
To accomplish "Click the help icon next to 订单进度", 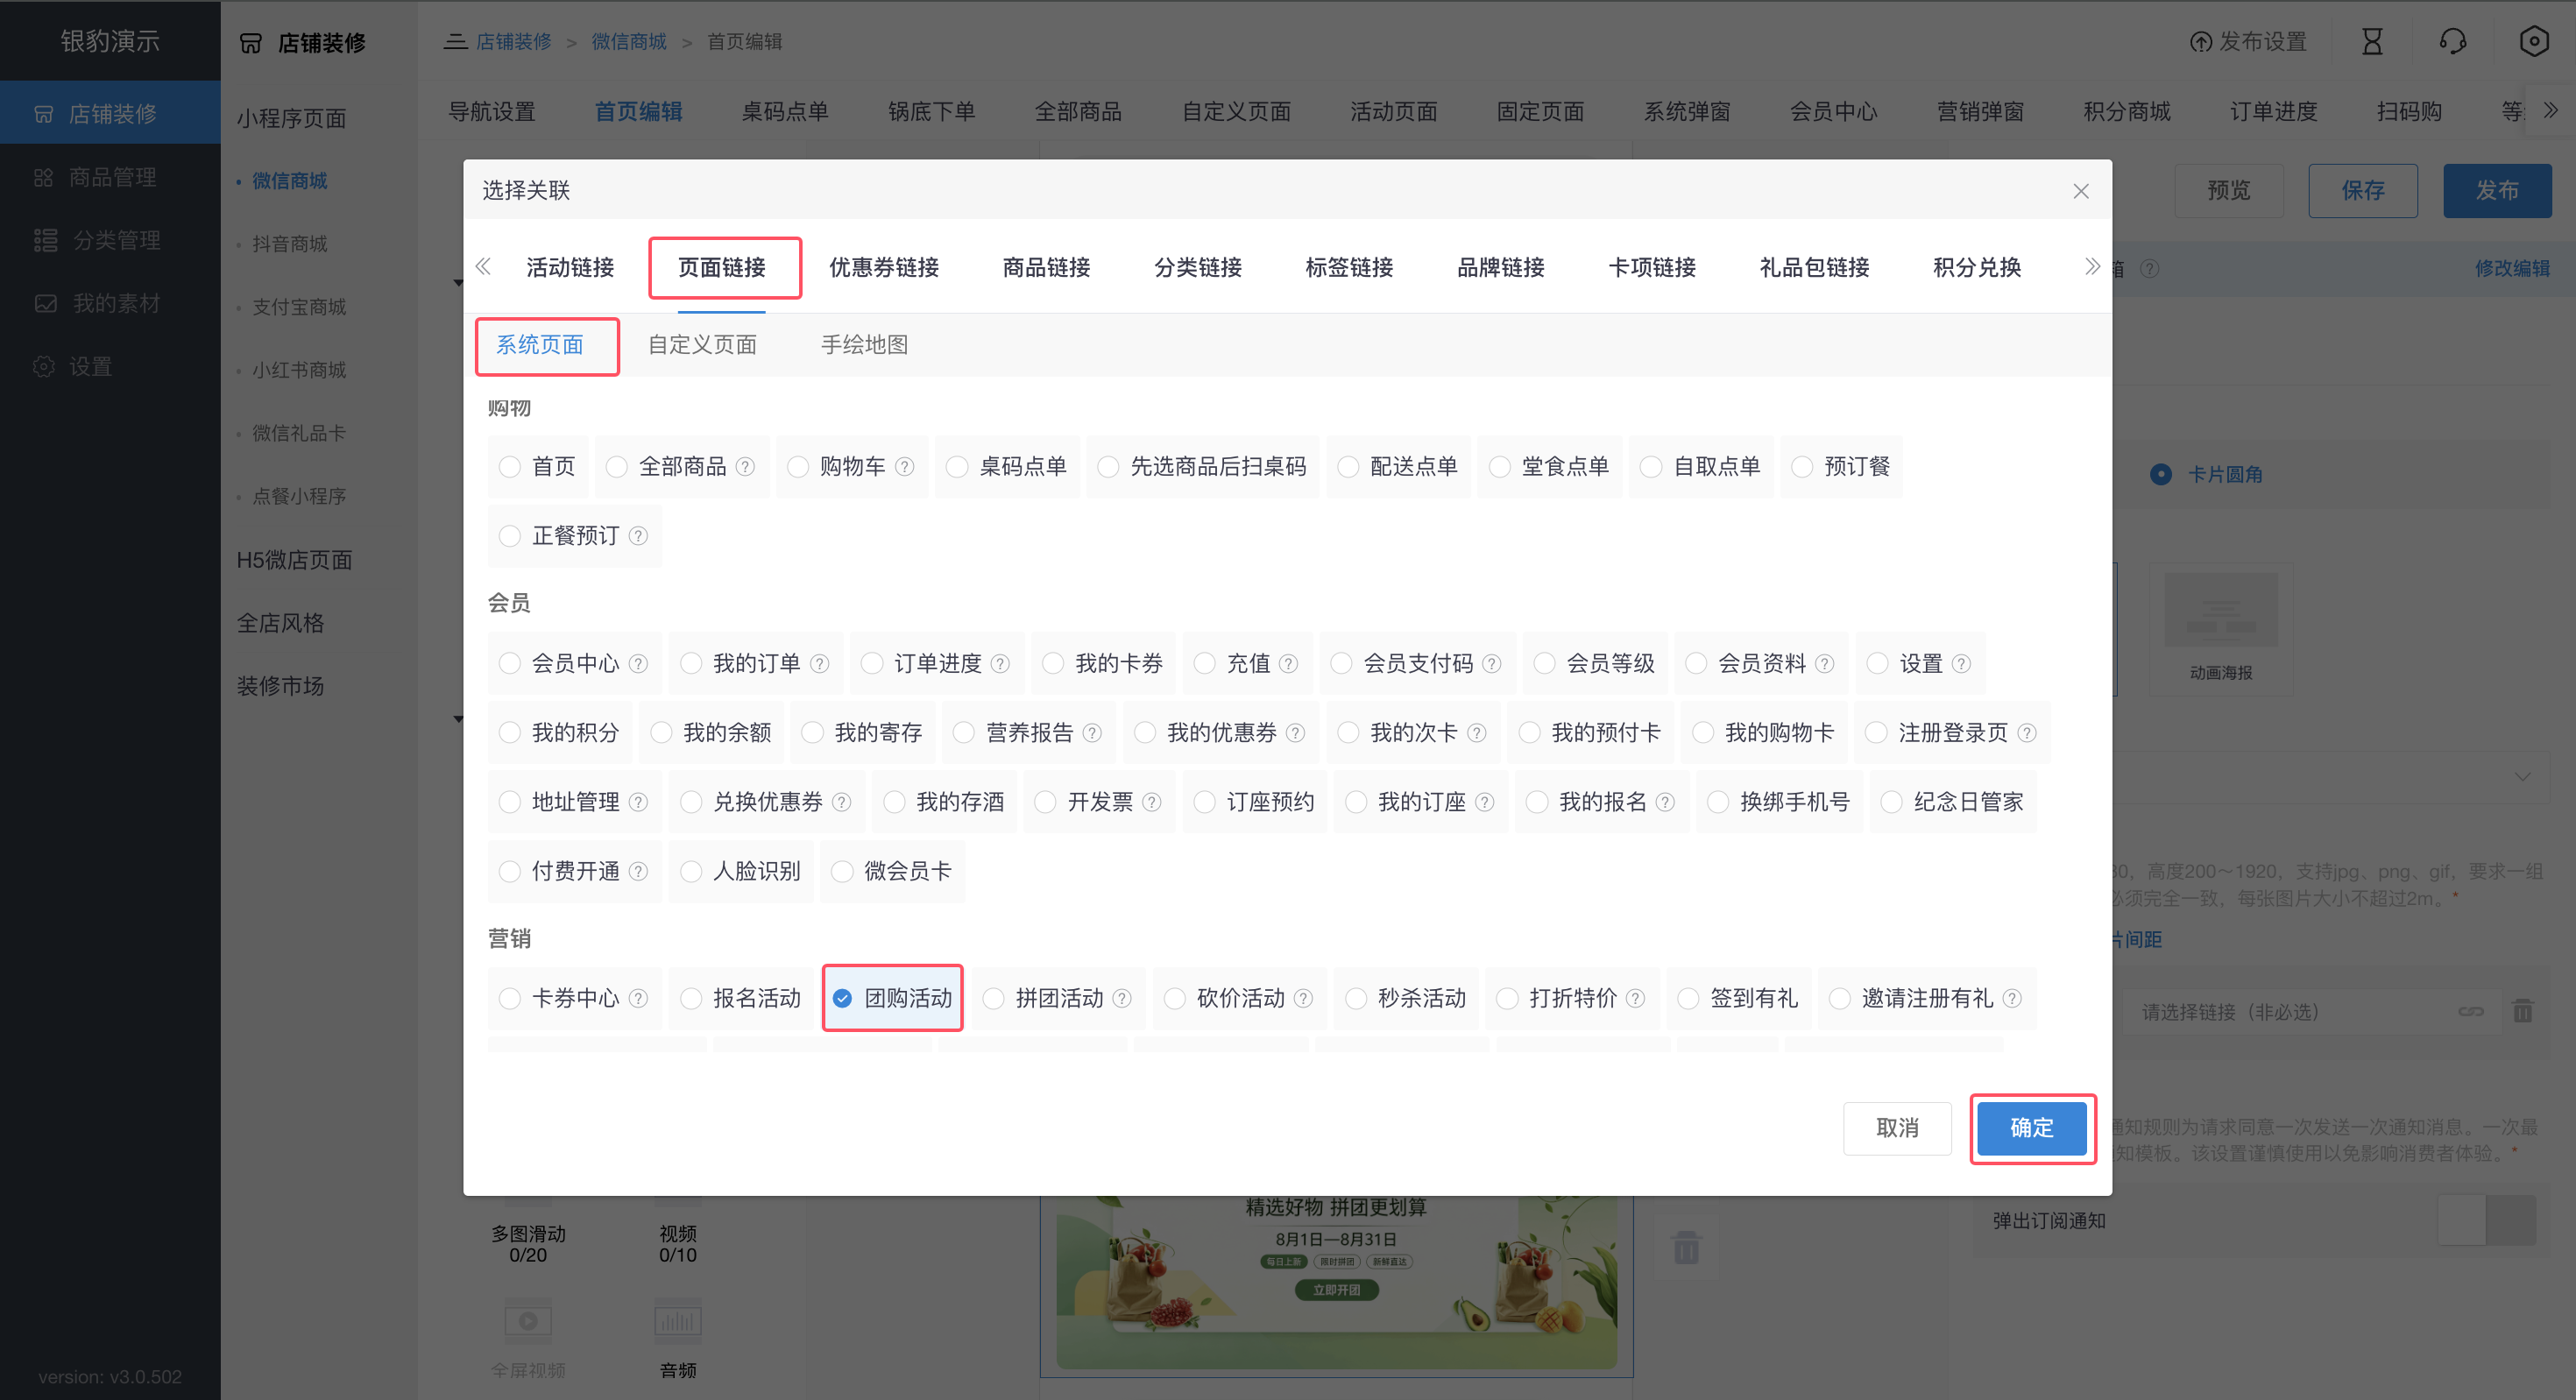I will (1000, 664).
